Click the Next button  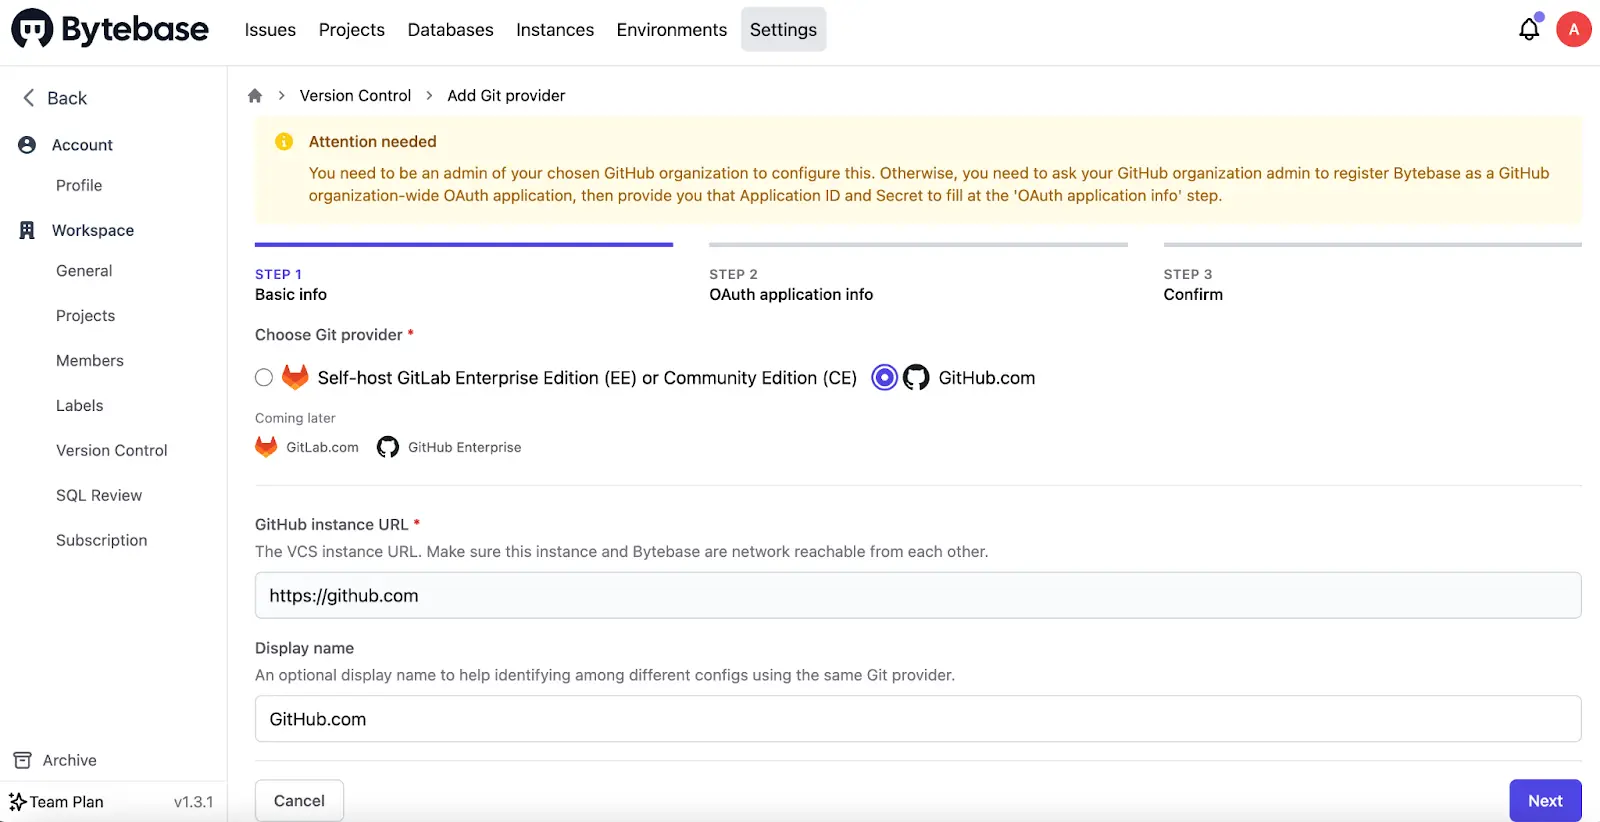click(x=1545, y=801)
